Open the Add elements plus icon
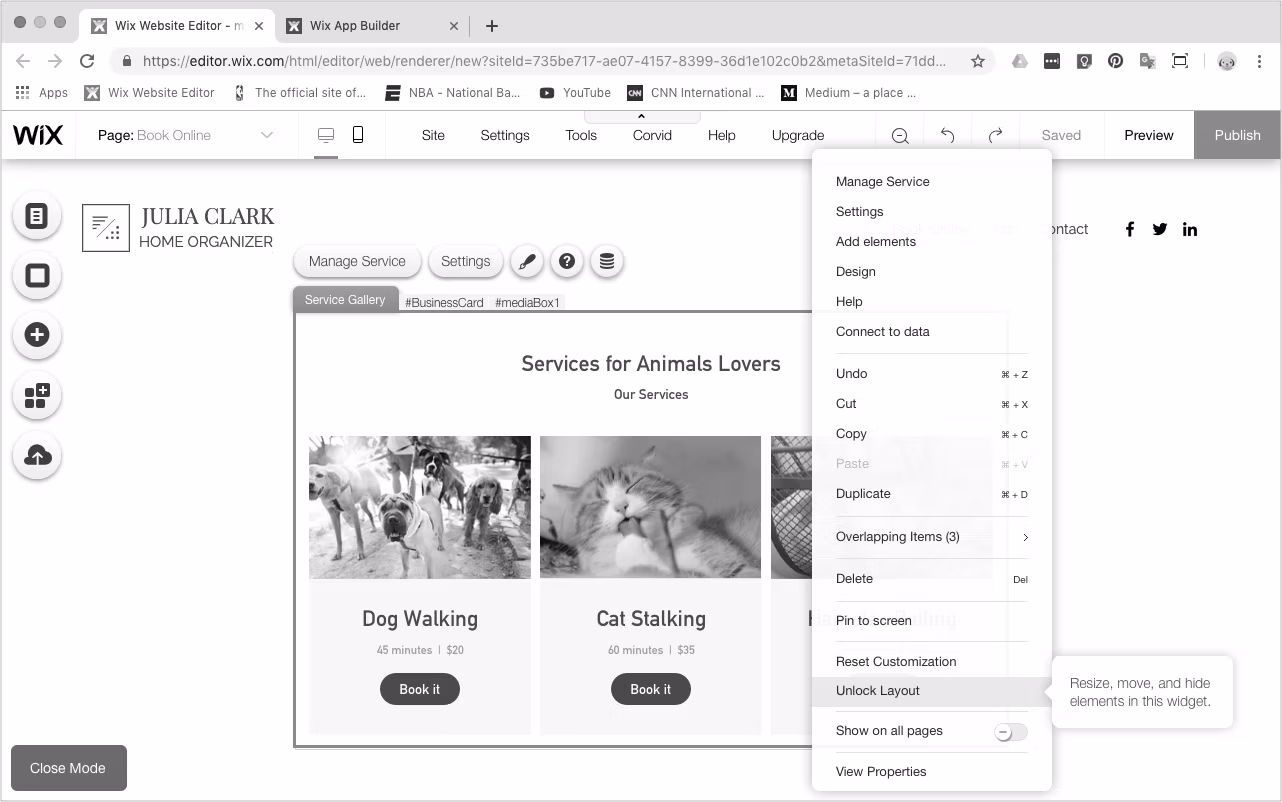Screen dimensions: 1282x802 click(x=37, y=335)
